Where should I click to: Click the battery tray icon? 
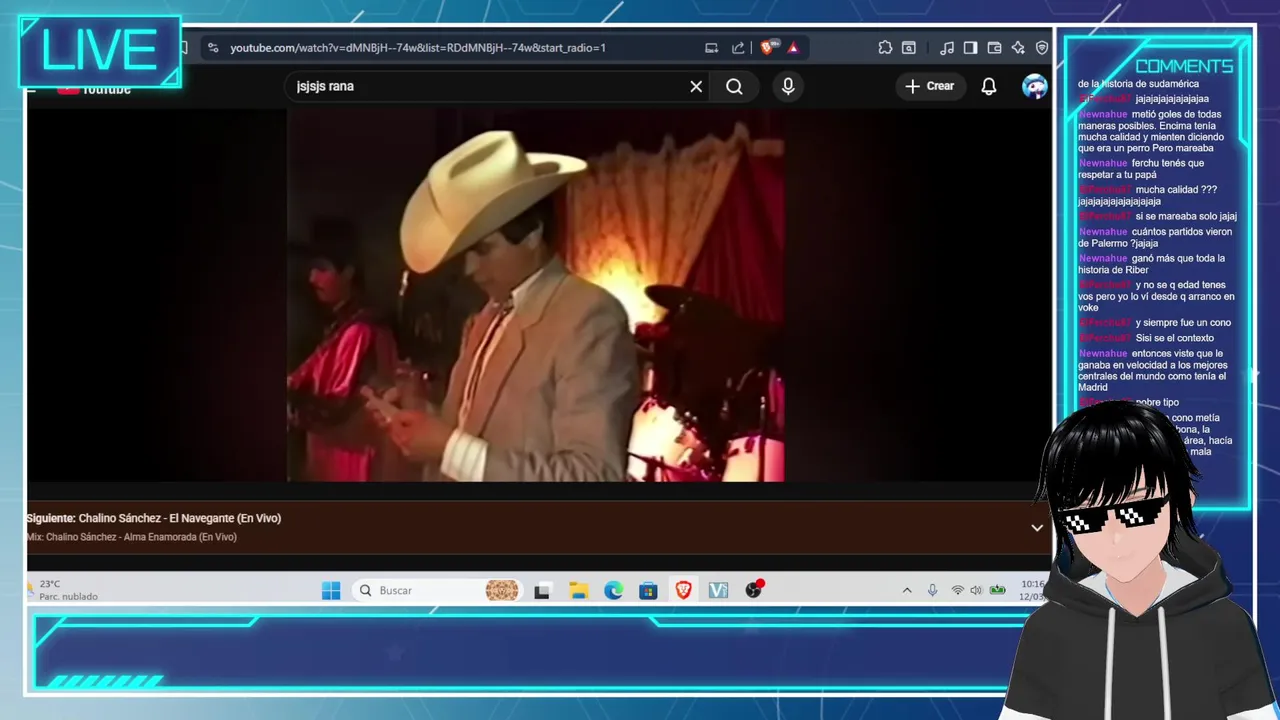coord(997,591)
